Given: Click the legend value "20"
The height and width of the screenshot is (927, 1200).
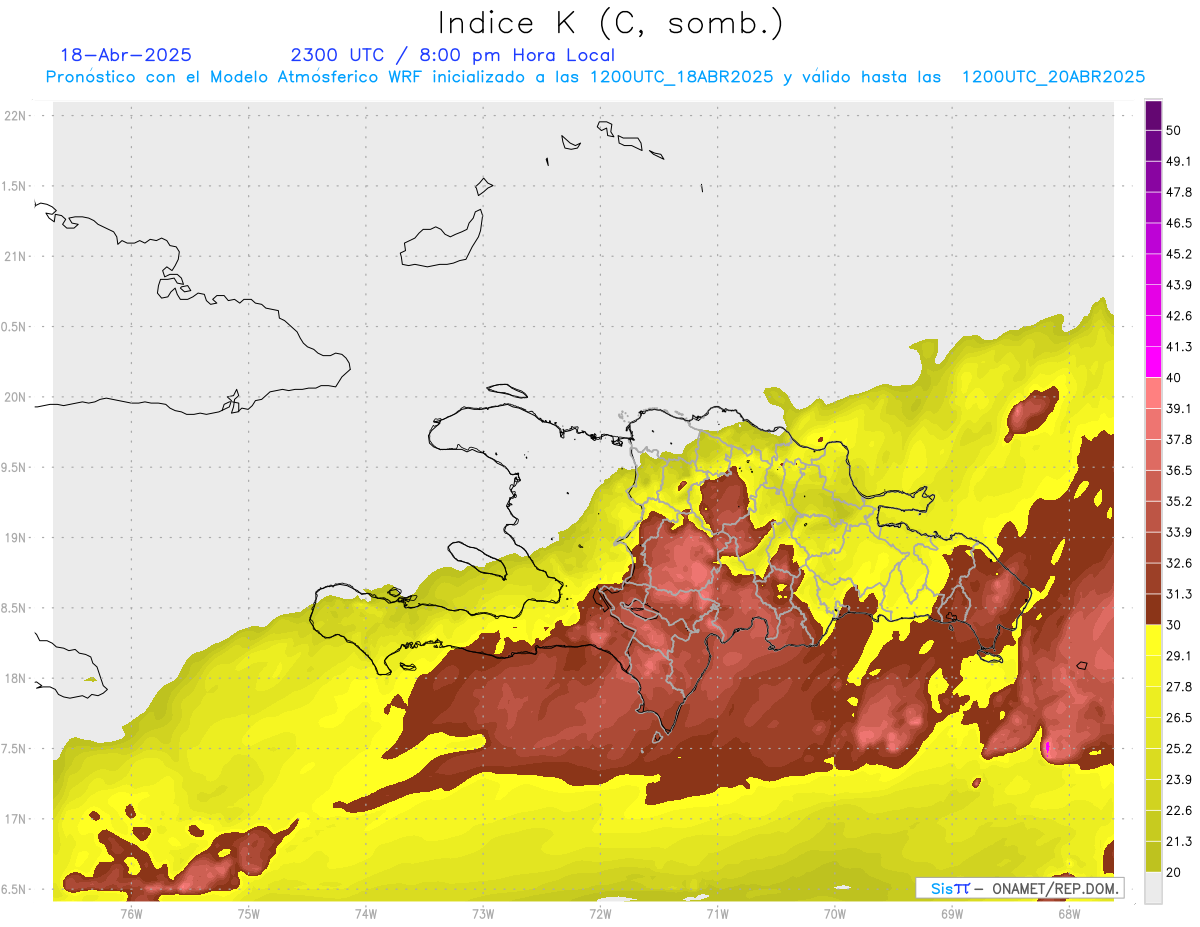Looking at the screenshot, I should [x=1173, y=872].
